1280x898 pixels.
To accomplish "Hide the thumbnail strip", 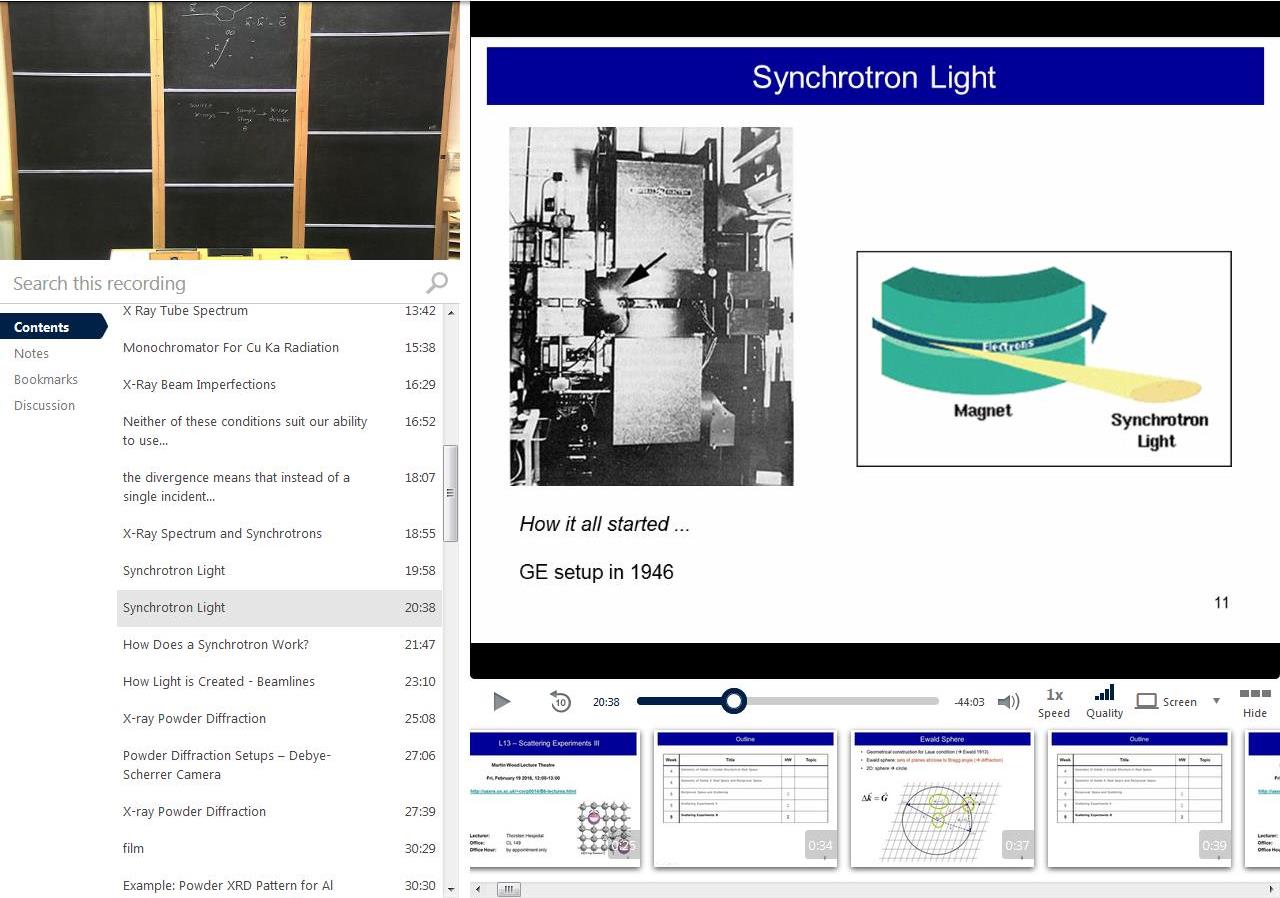I will tap(1254, 701).
